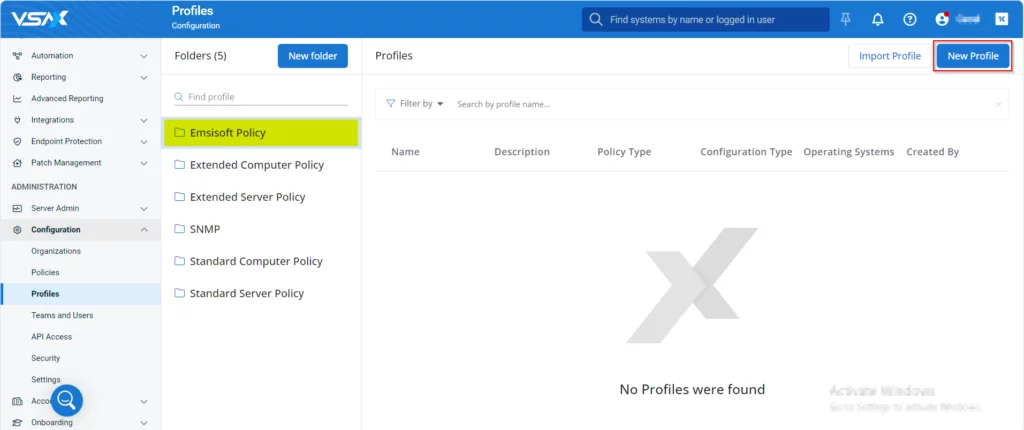
Task: Open the Filter by dropdown
Action: [415, 104]
